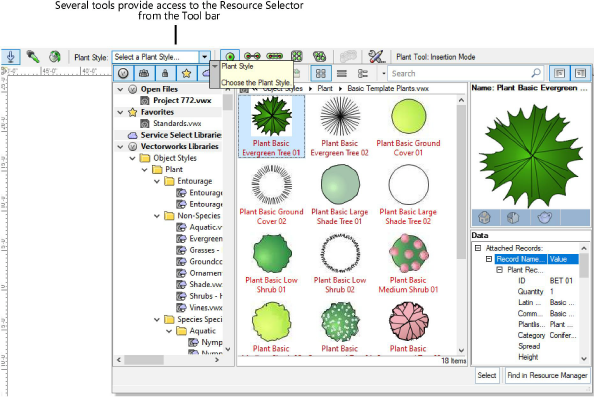
Task: Select the house view icon under preview
Action: 485,218
